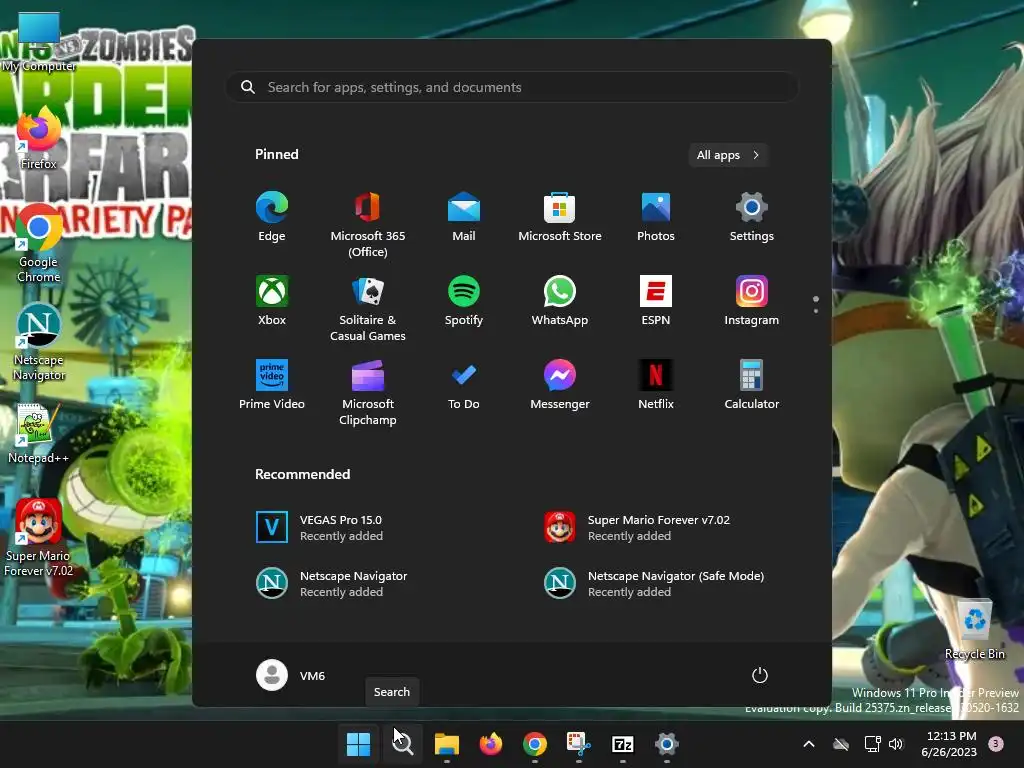The image size is (1024, 768).
Task: Open WhatsApp pinned app
Action: pos(560,301)
